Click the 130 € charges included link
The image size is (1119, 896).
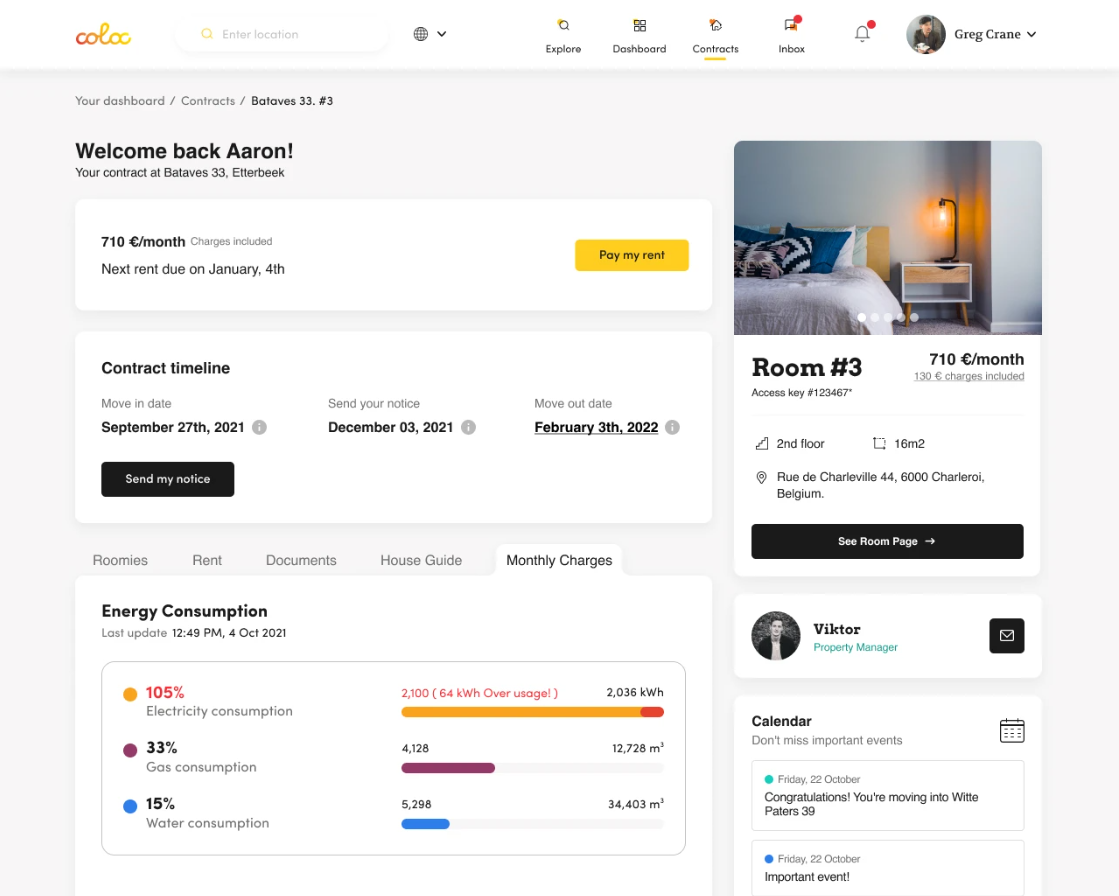[x=969, y=376]
